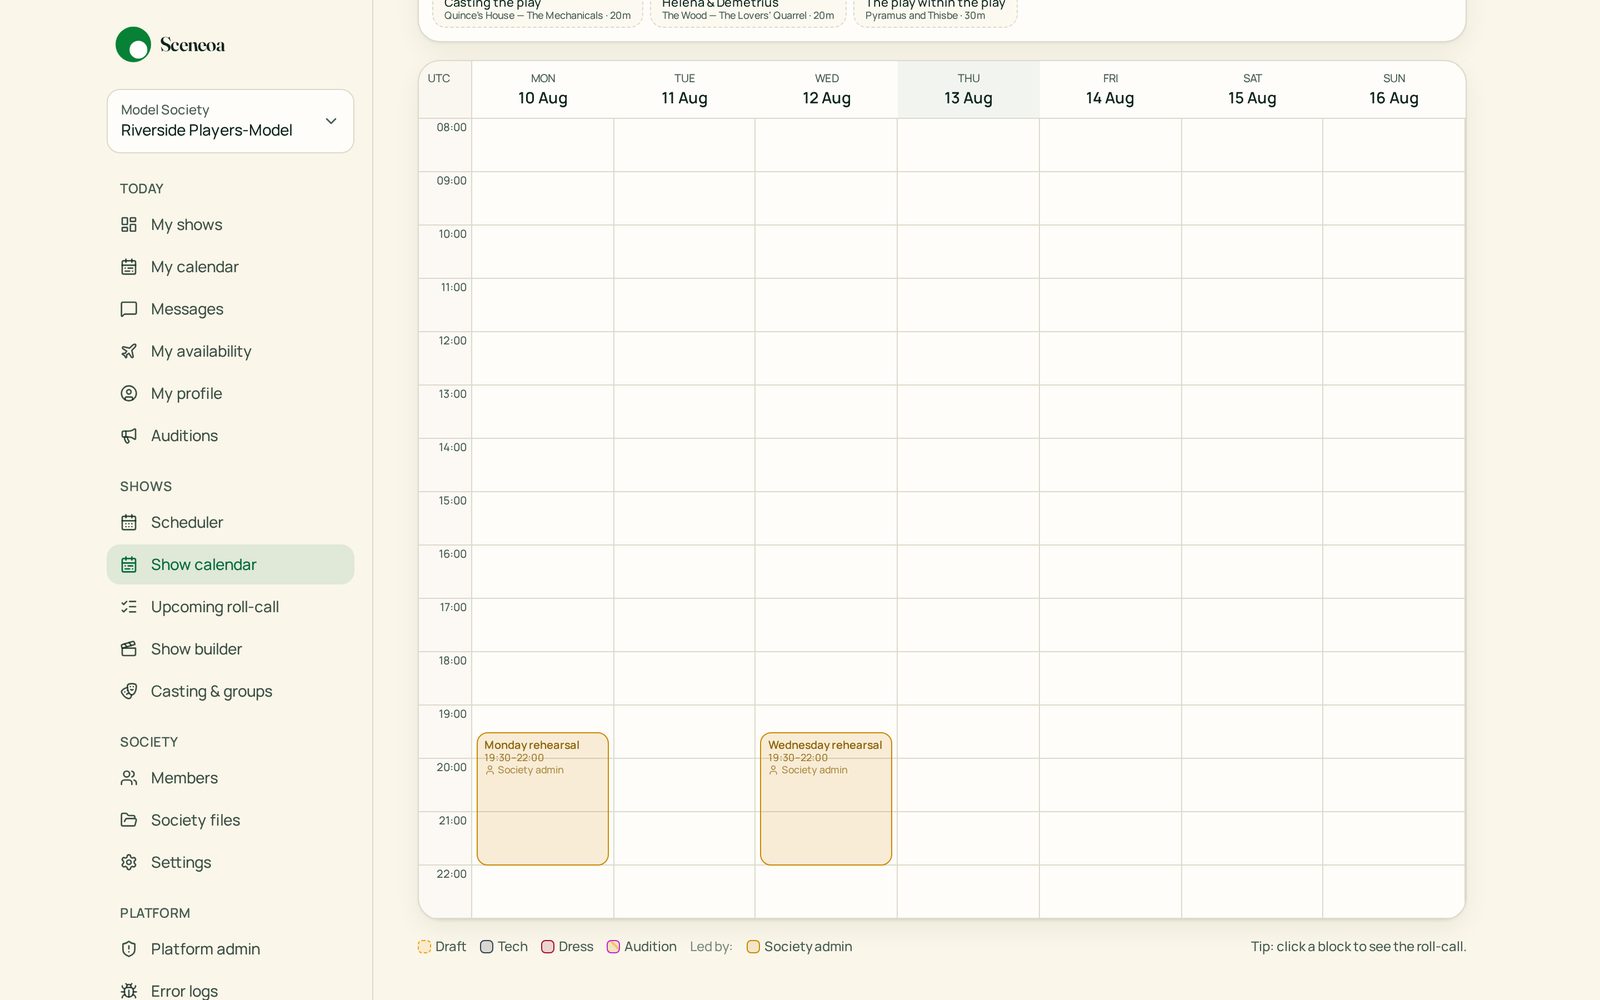Open Error logs

coord(230,989)
